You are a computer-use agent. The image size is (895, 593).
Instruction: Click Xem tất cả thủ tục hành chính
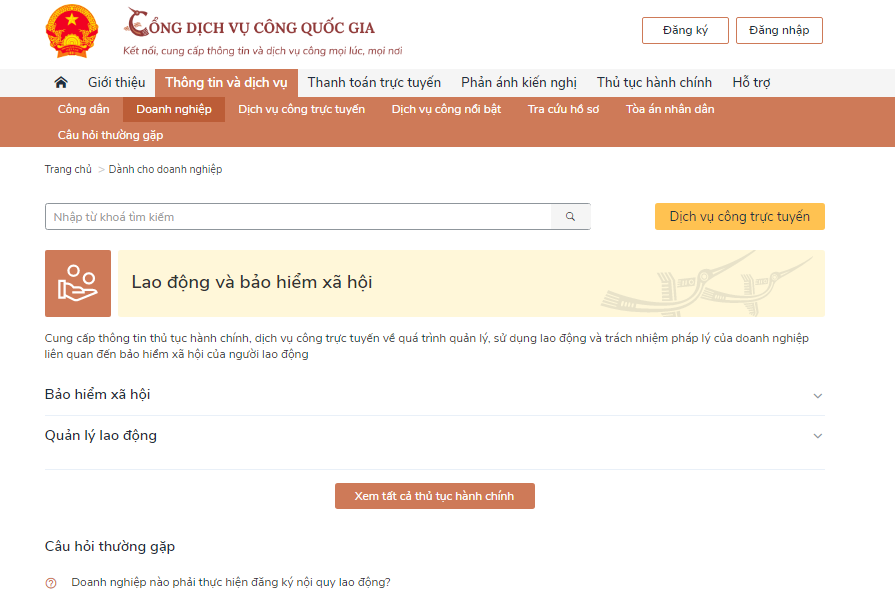pos(434,496)
